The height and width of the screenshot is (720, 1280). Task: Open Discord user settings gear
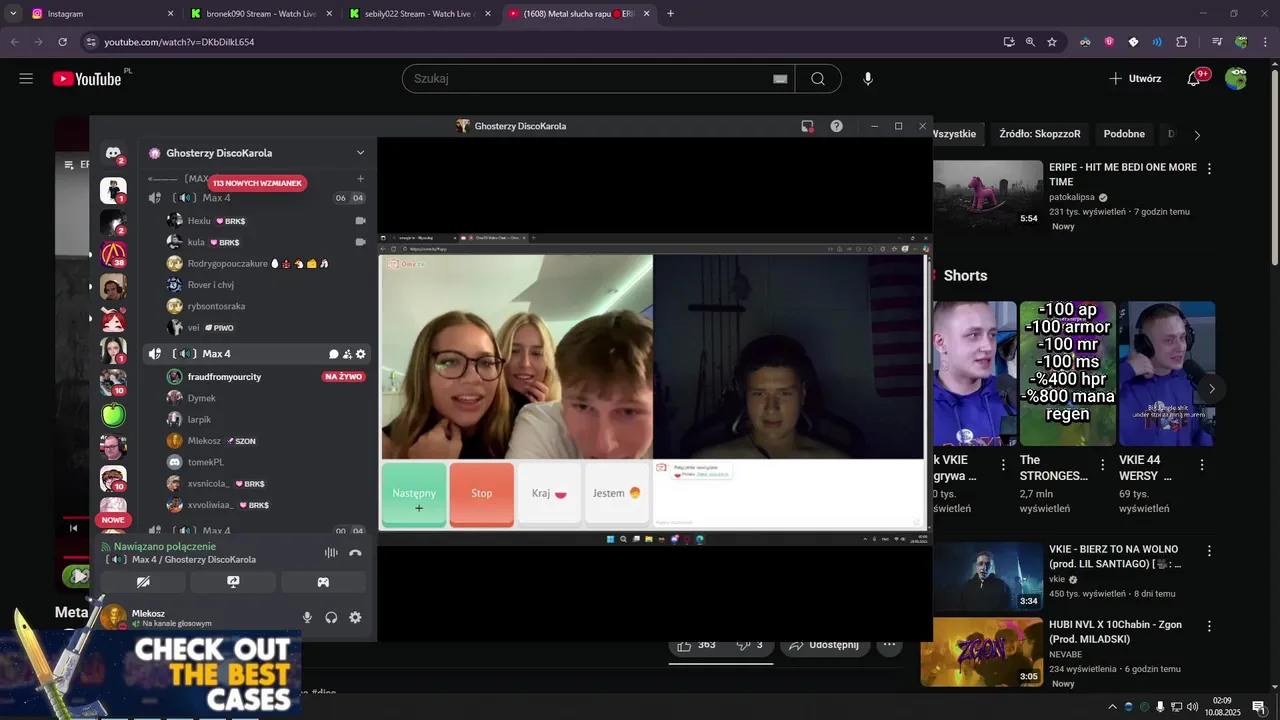click(355, 618)
